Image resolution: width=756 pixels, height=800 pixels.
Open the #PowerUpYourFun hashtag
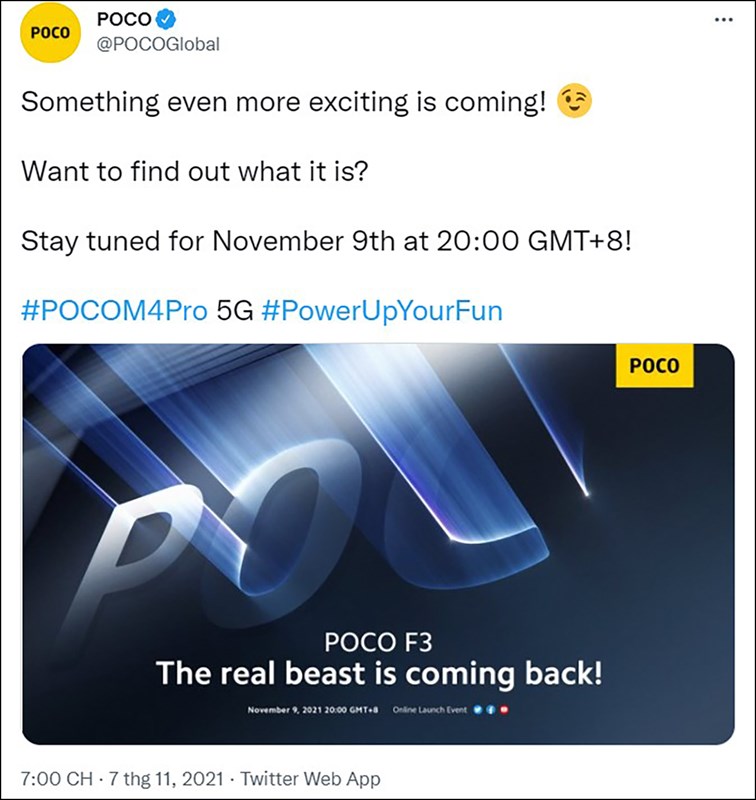(381, 311)
